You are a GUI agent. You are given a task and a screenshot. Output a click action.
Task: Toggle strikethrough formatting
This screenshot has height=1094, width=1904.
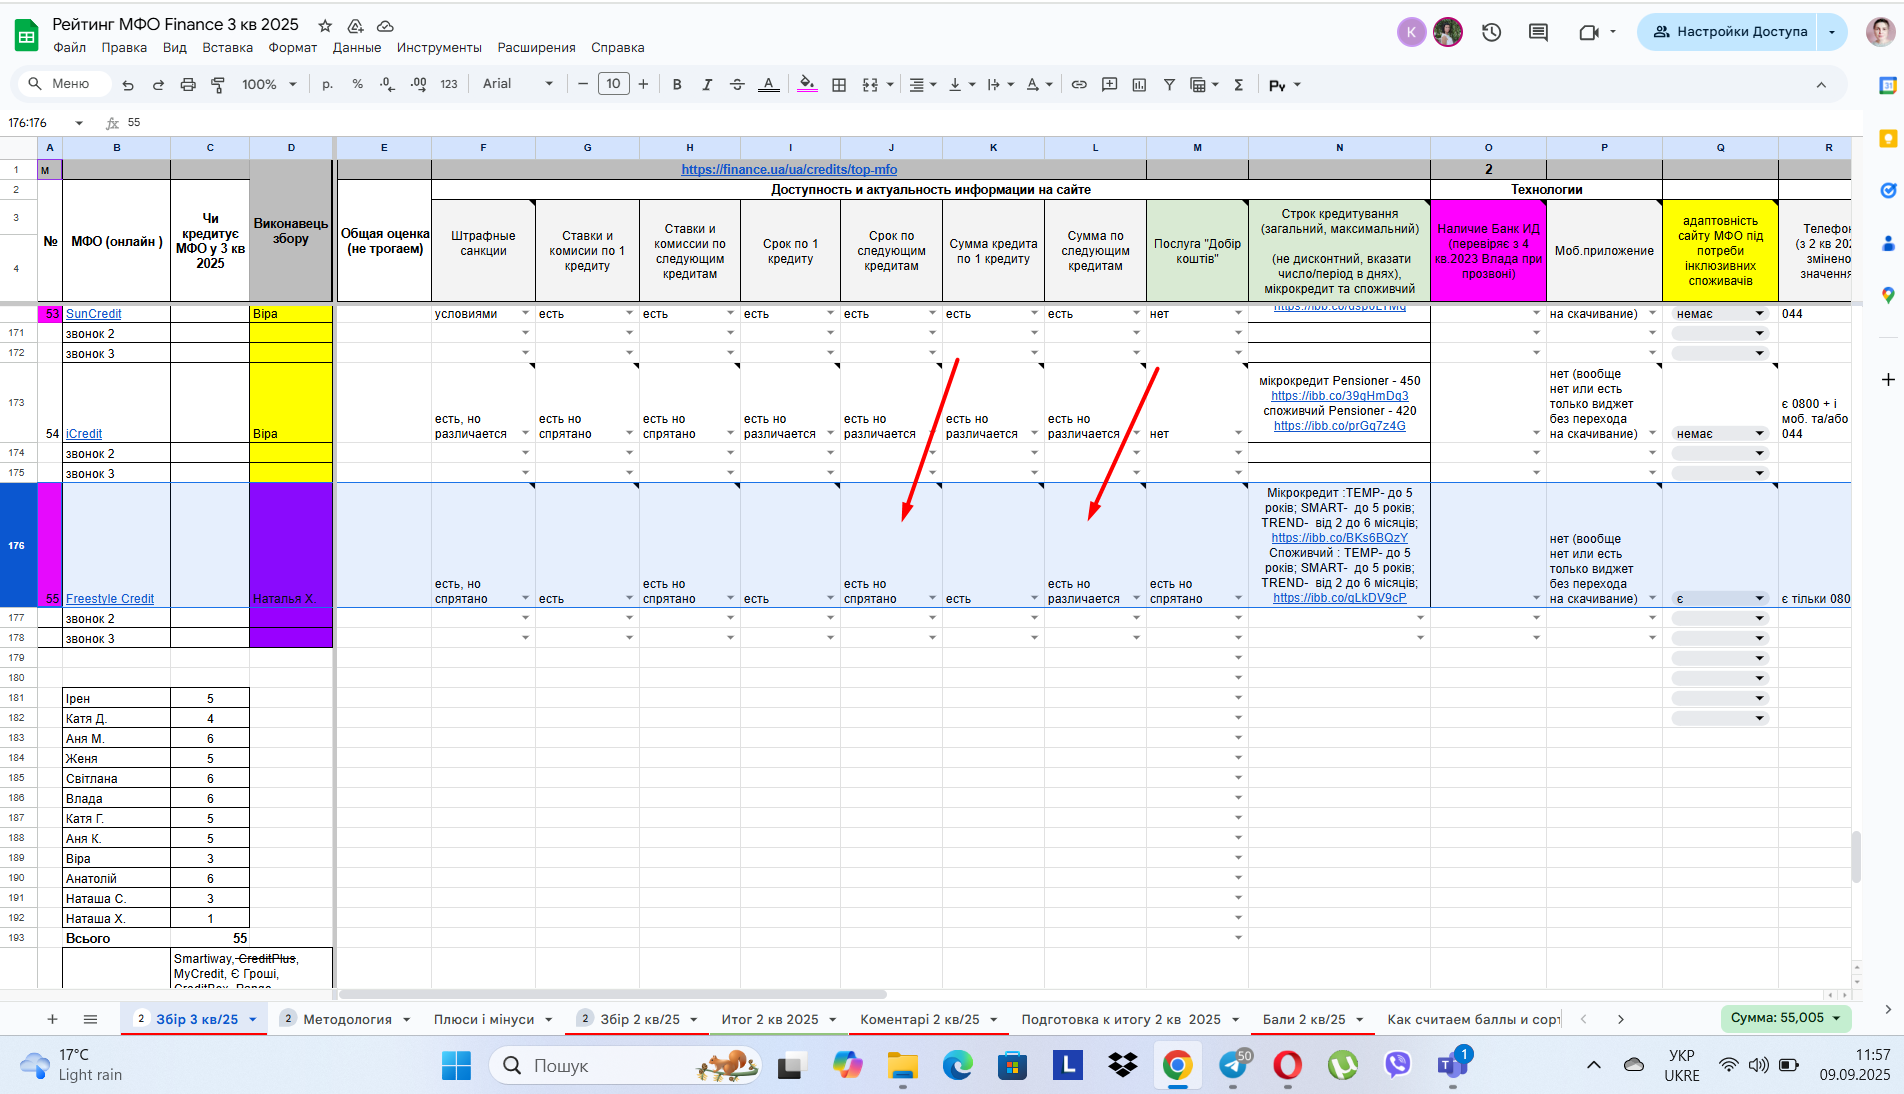point(737,85)
